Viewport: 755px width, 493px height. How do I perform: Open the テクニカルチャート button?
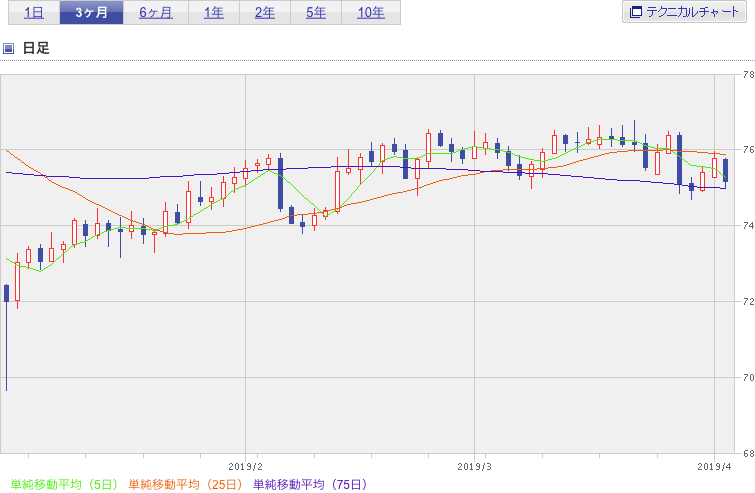[684, 12]
